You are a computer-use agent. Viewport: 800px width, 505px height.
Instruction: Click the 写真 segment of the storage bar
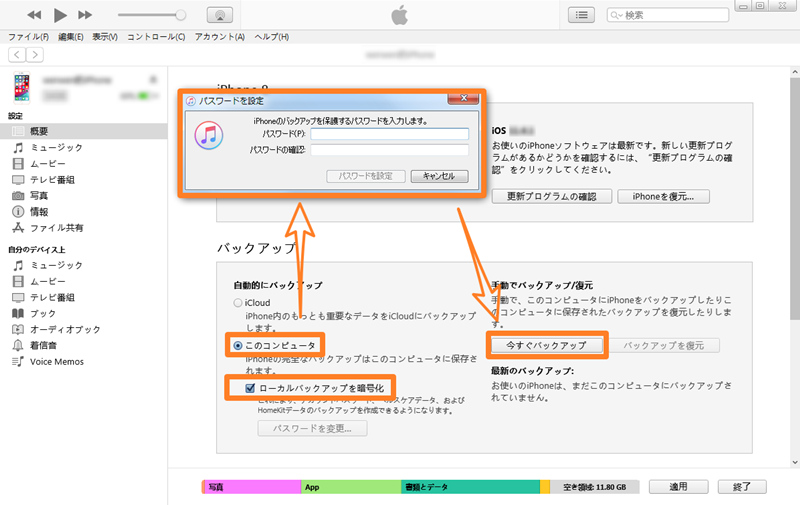[252, 487]
